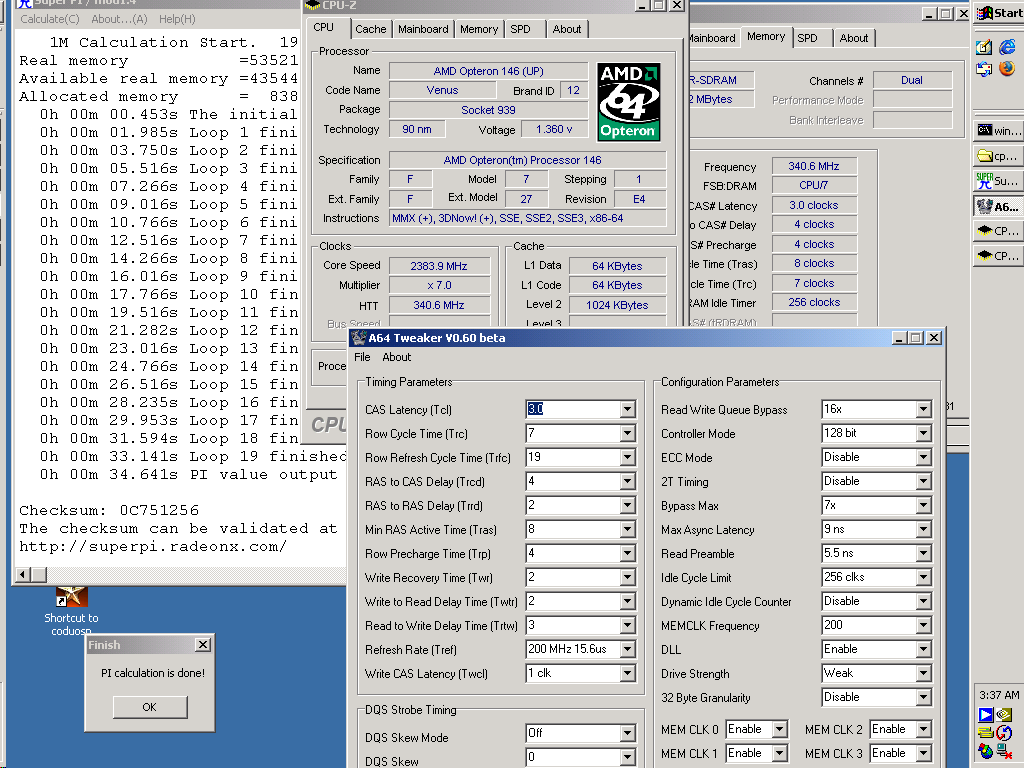Click the Checksum 0C751256 line in Super PI
This screenshot has height=768, width=1024.
109,510
